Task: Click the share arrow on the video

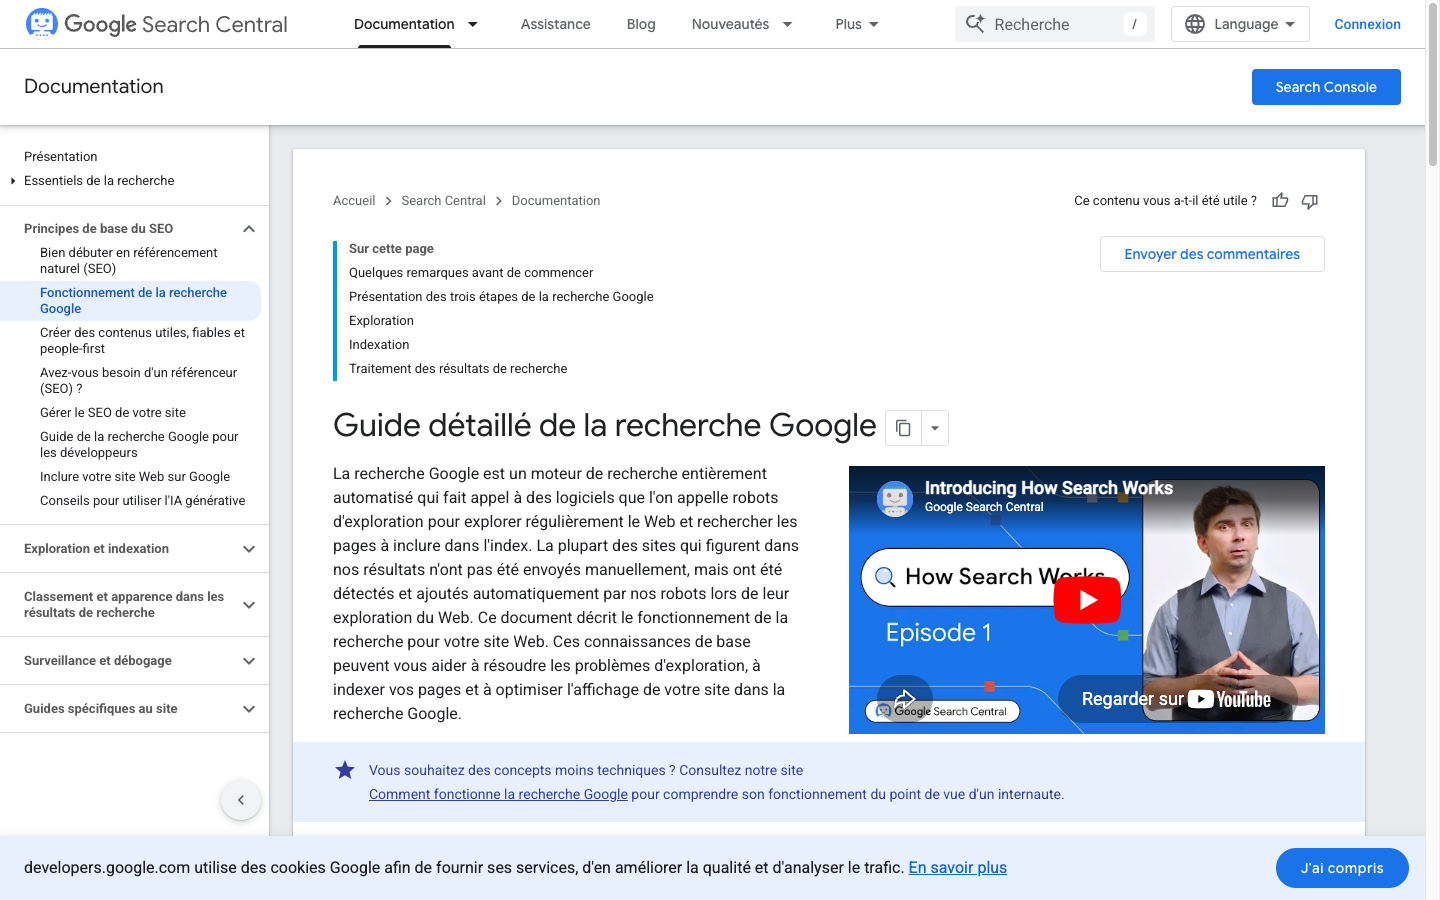Action: point(904,698)
